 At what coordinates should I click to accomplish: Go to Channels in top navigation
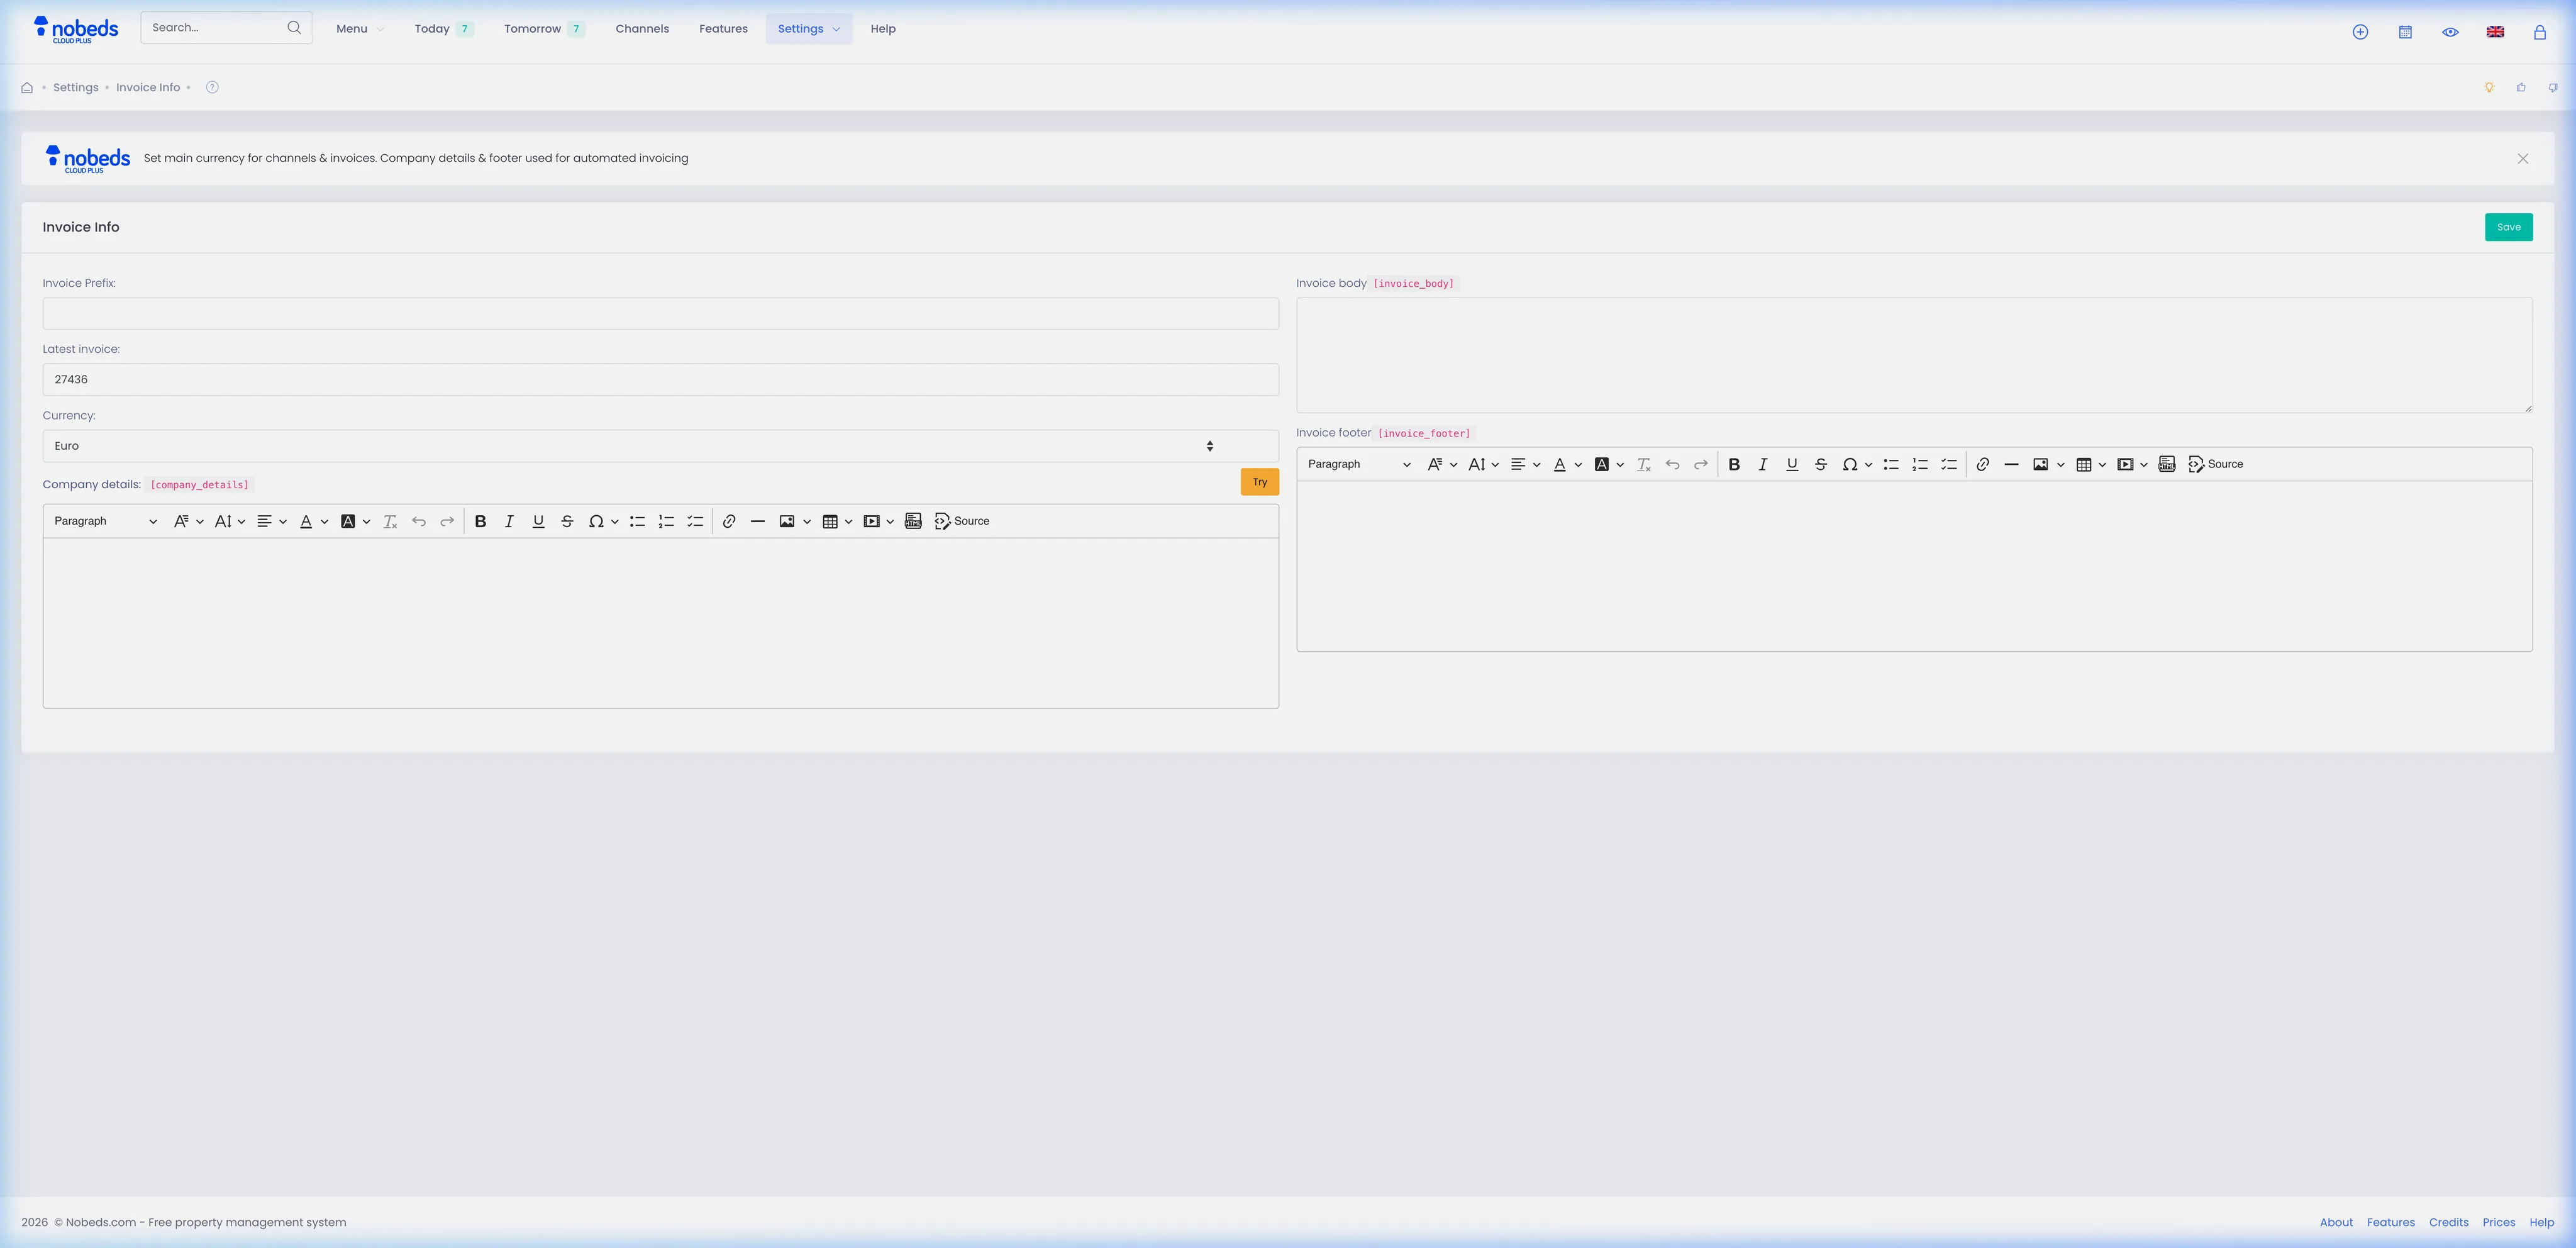click(x=642, y=29)
